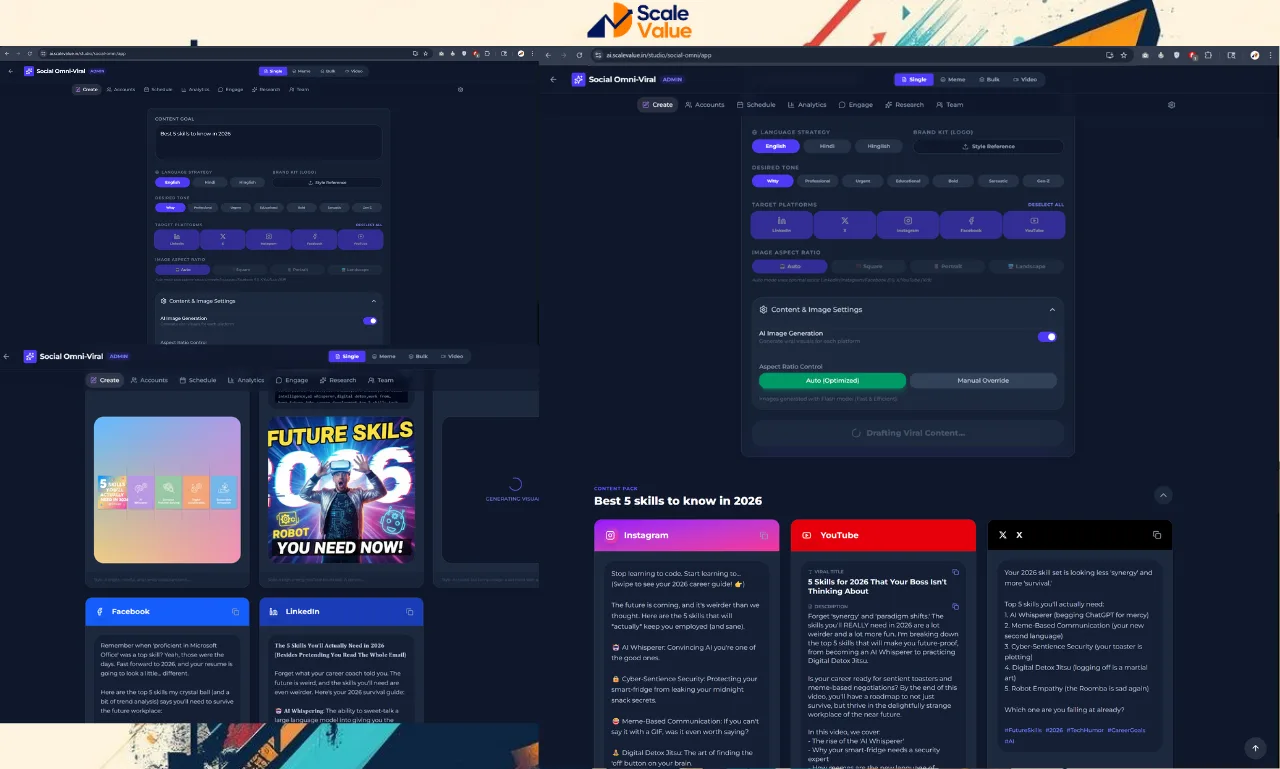Choose the Professional tone in right window

point(818,181)
